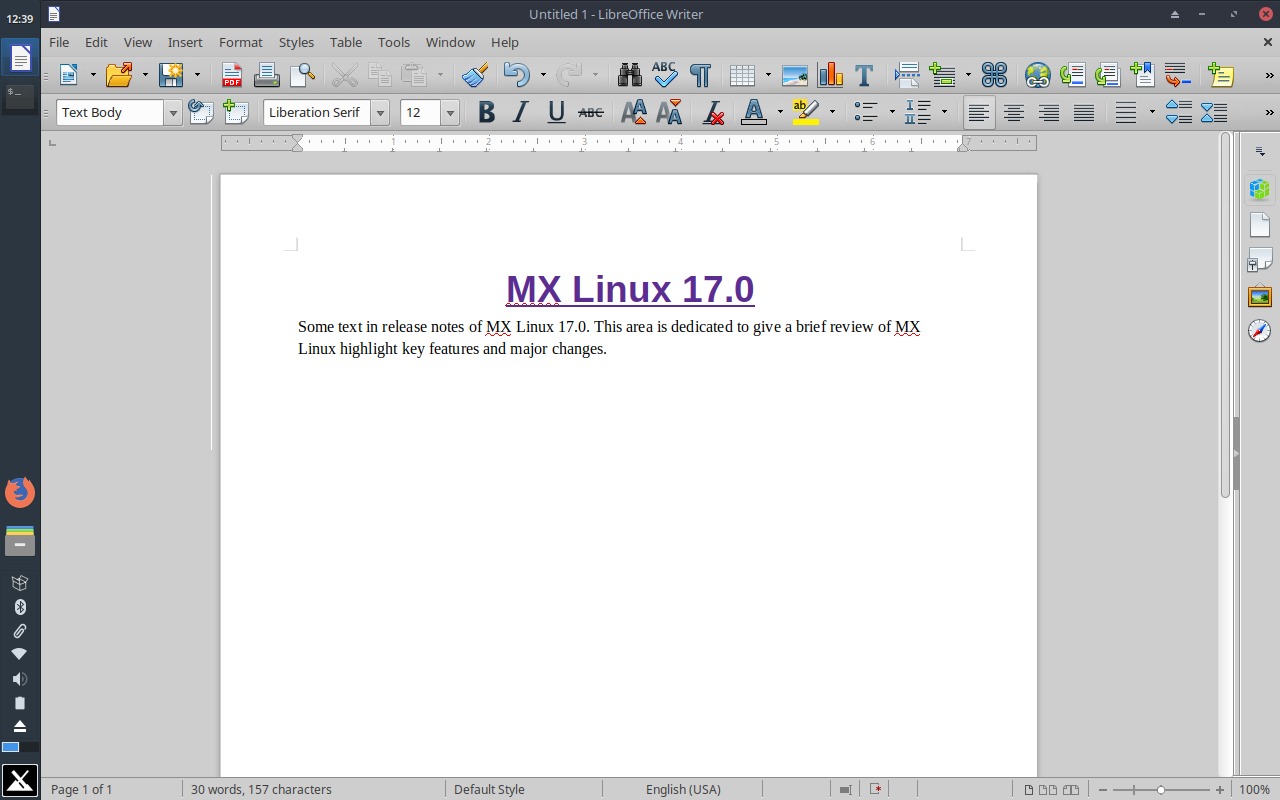Open the Styles menu
The width and height of the screenshot is (1280, 800).
coord(296,42)
